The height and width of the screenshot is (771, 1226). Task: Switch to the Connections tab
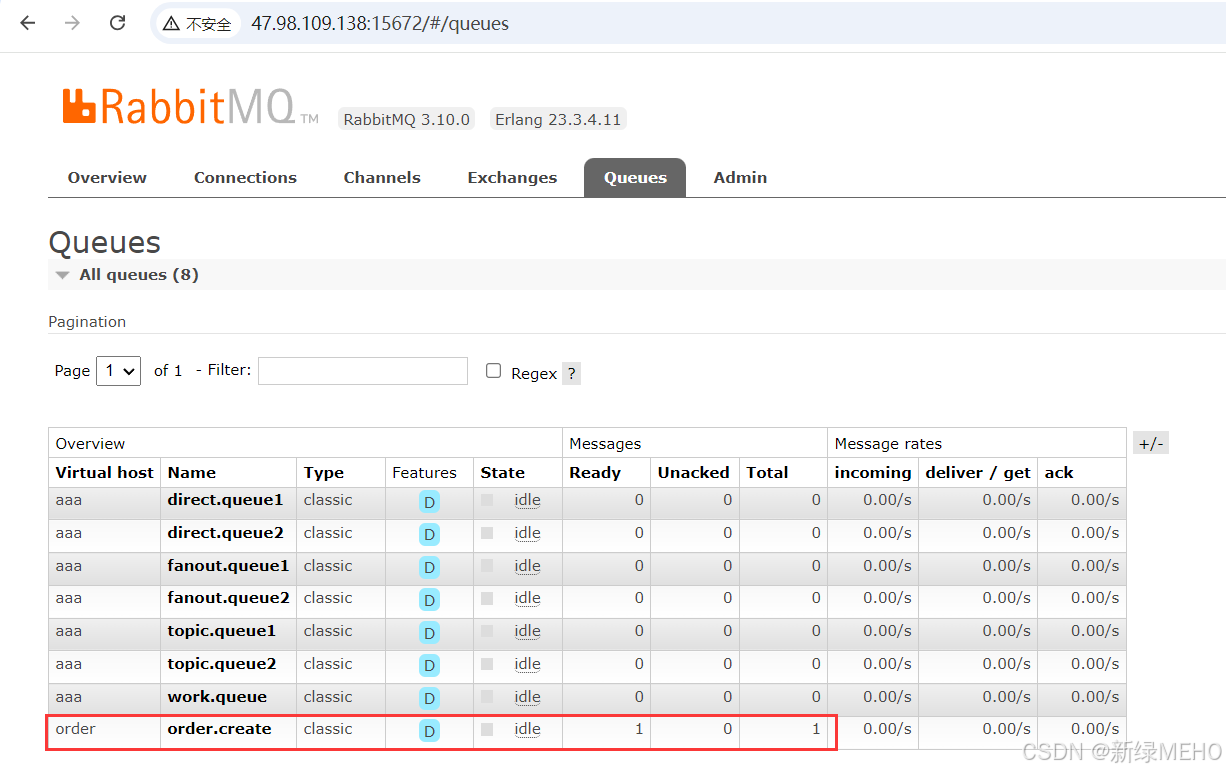(245, 177)
